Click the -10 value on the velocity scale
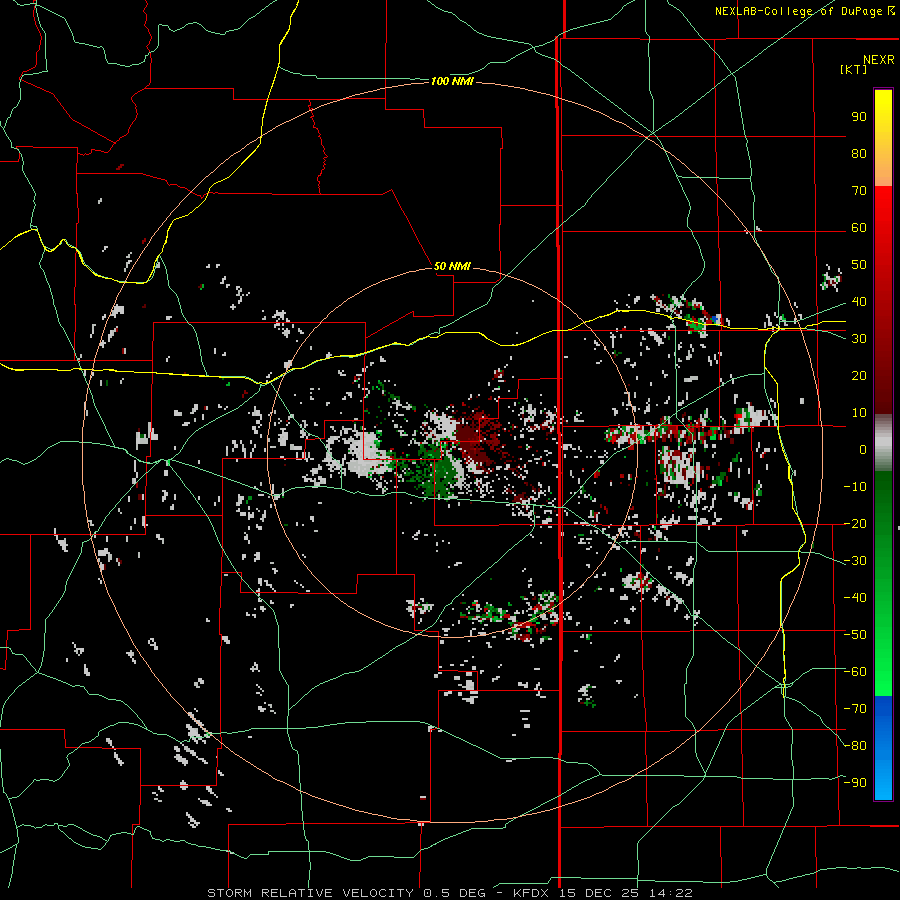900x900 pixels. point(855,487)
